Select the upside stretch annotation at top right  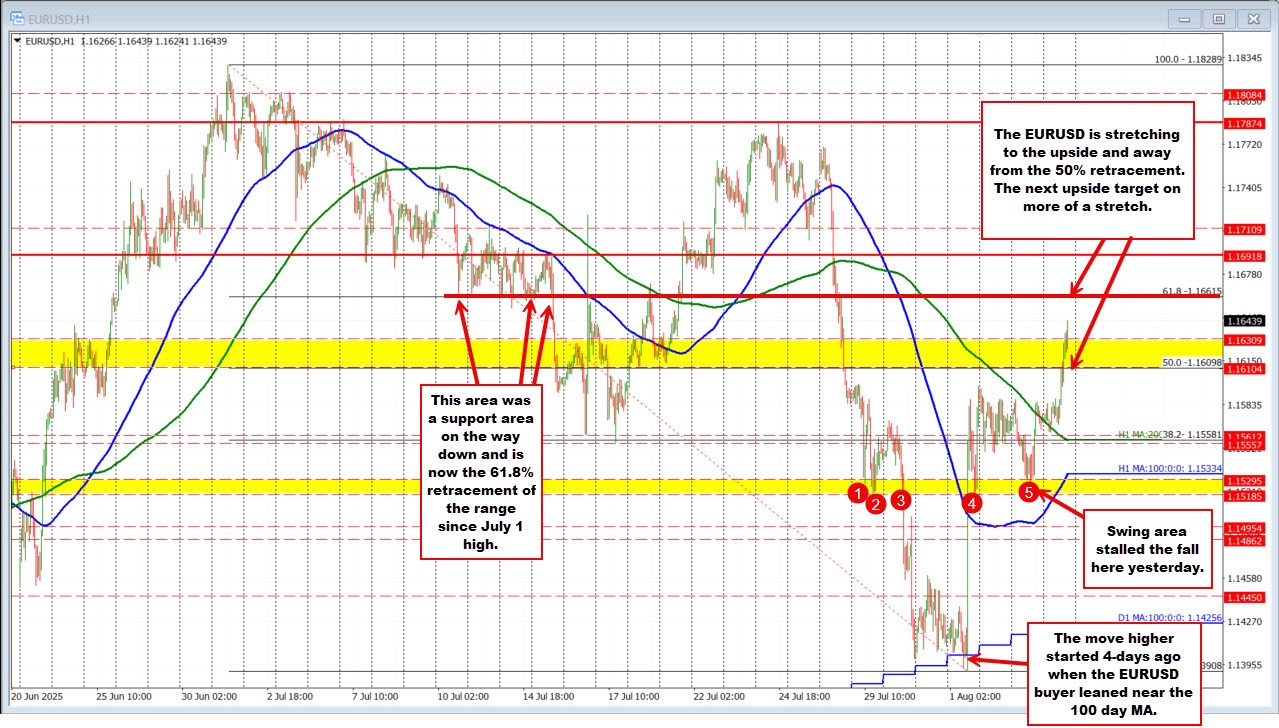click(1088, 169)
